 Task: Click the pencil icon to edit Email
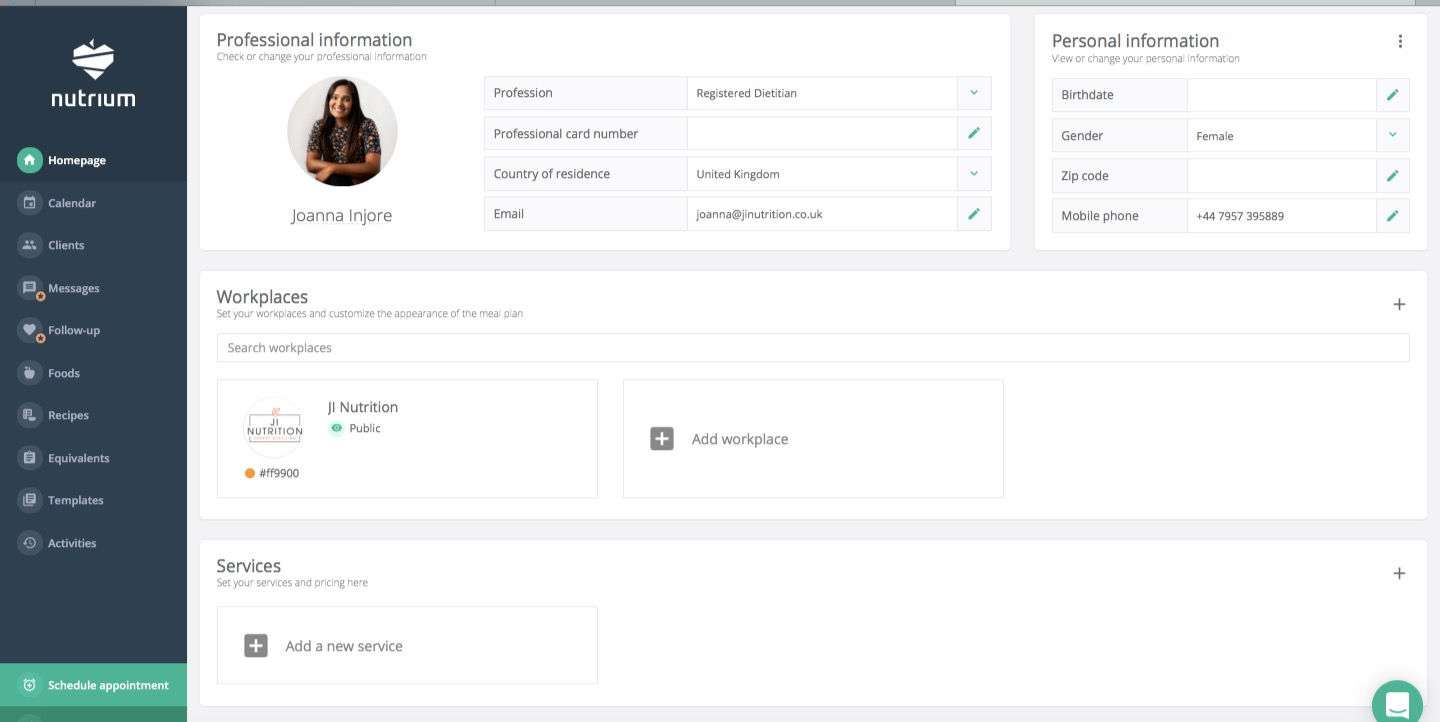tap(974, 214)
